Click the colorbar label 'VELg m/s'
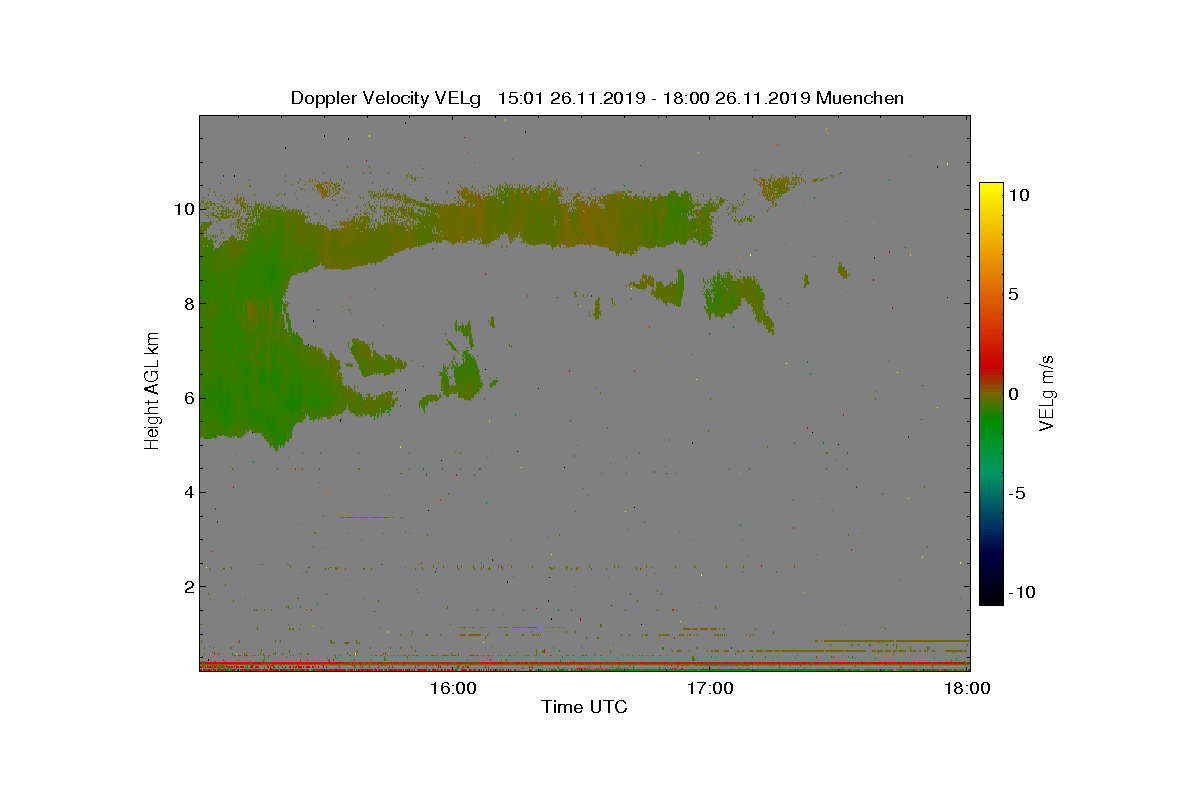1200x800 pixels. pos(1048,393)
